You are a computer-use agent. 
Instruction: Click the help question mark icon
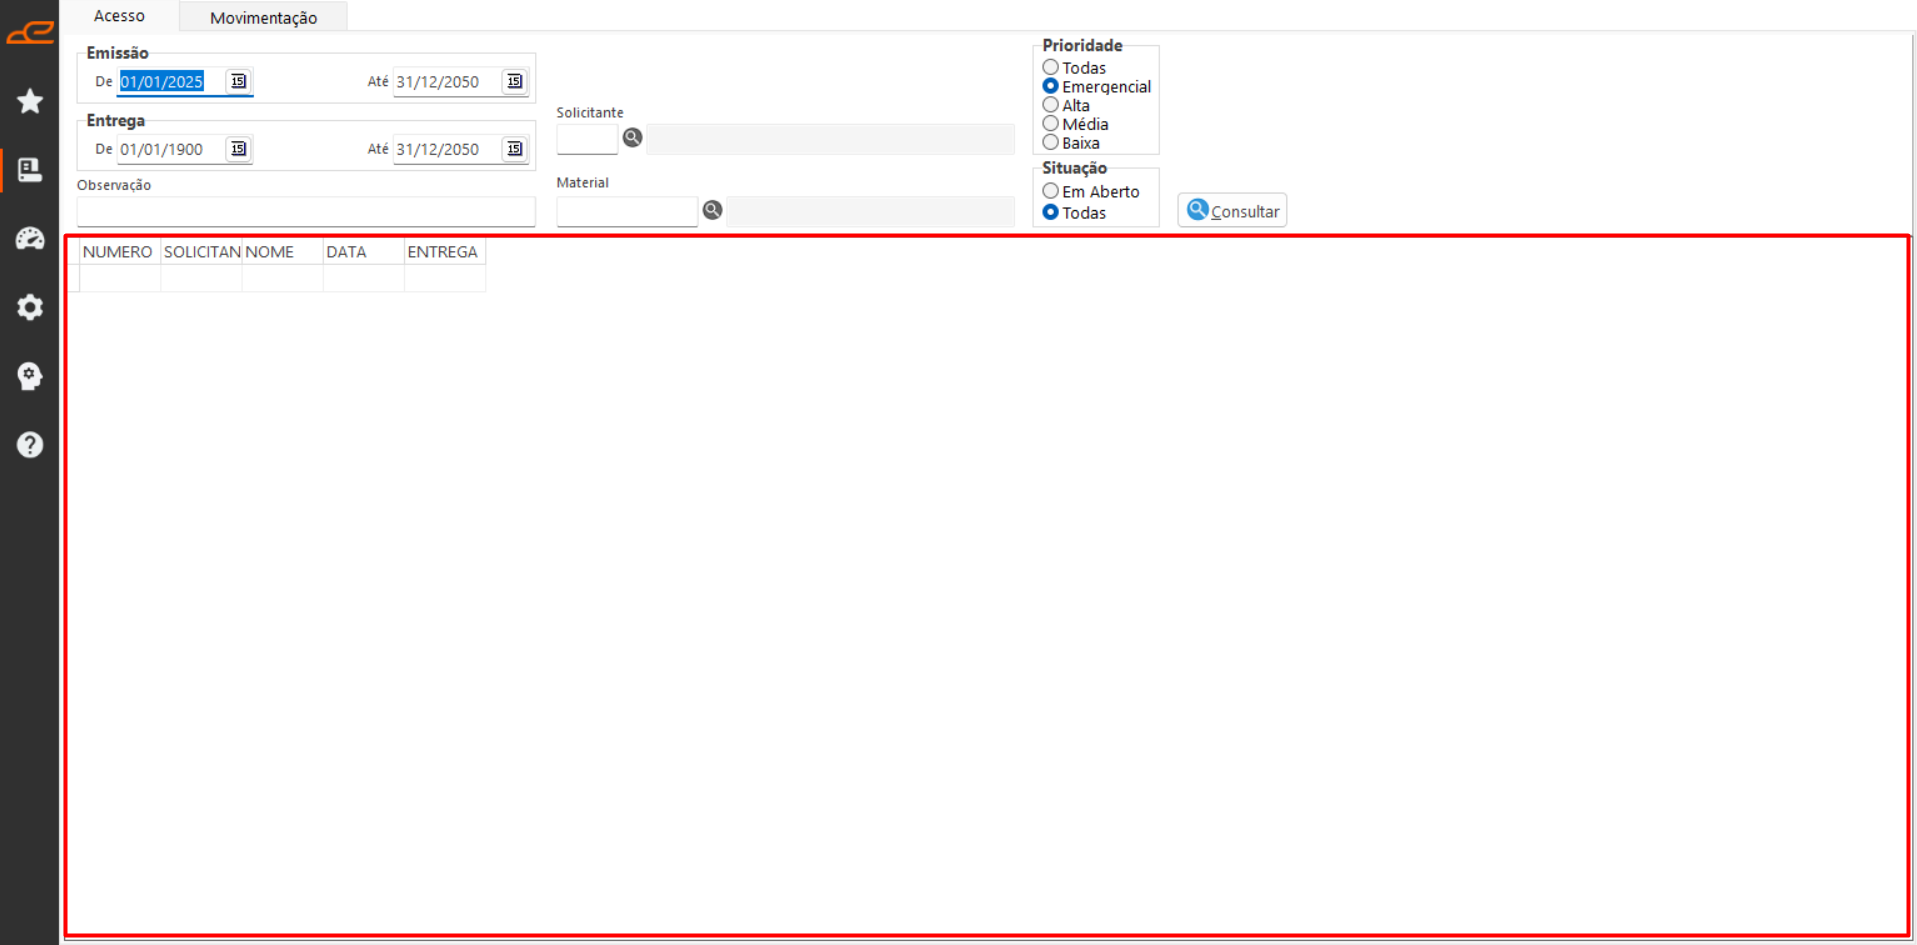[x=30, y=444]
